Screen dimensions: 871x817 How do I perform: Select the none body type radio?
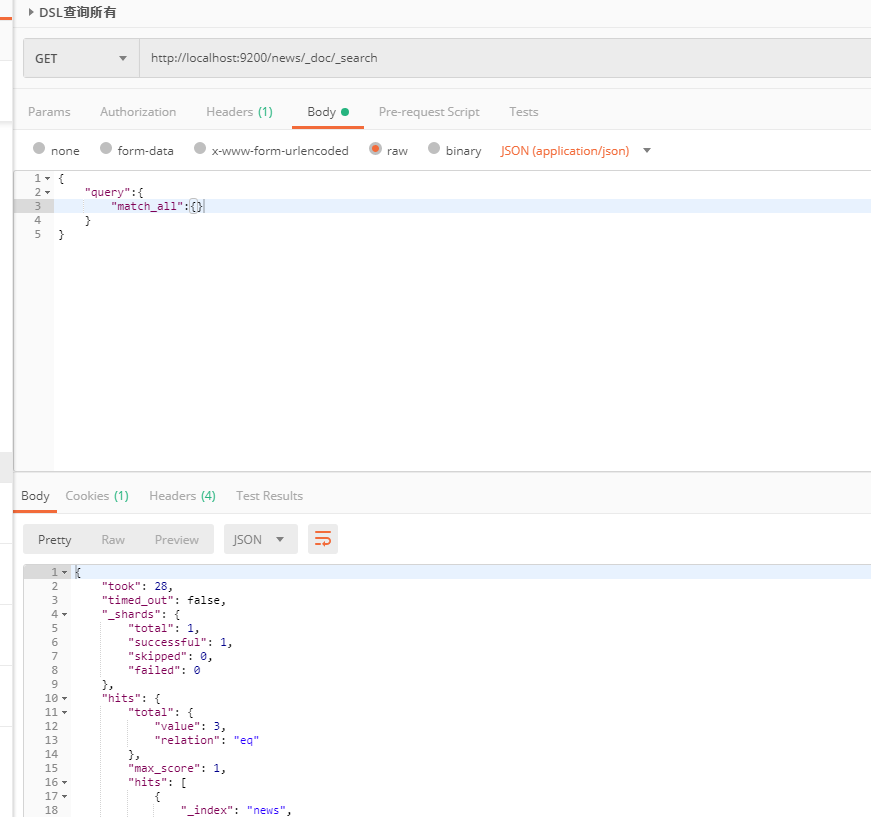tap(39, 148)
